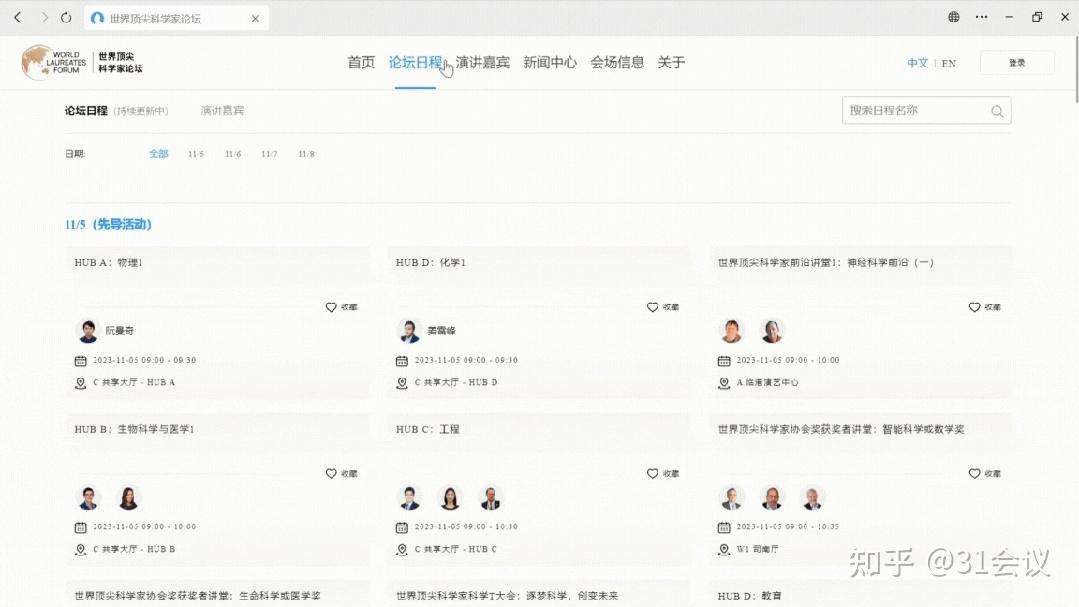Screen dimensions: 1079x607
Task: Open the HUB D: 化学1 session title
Action: (x=431, y=263)
